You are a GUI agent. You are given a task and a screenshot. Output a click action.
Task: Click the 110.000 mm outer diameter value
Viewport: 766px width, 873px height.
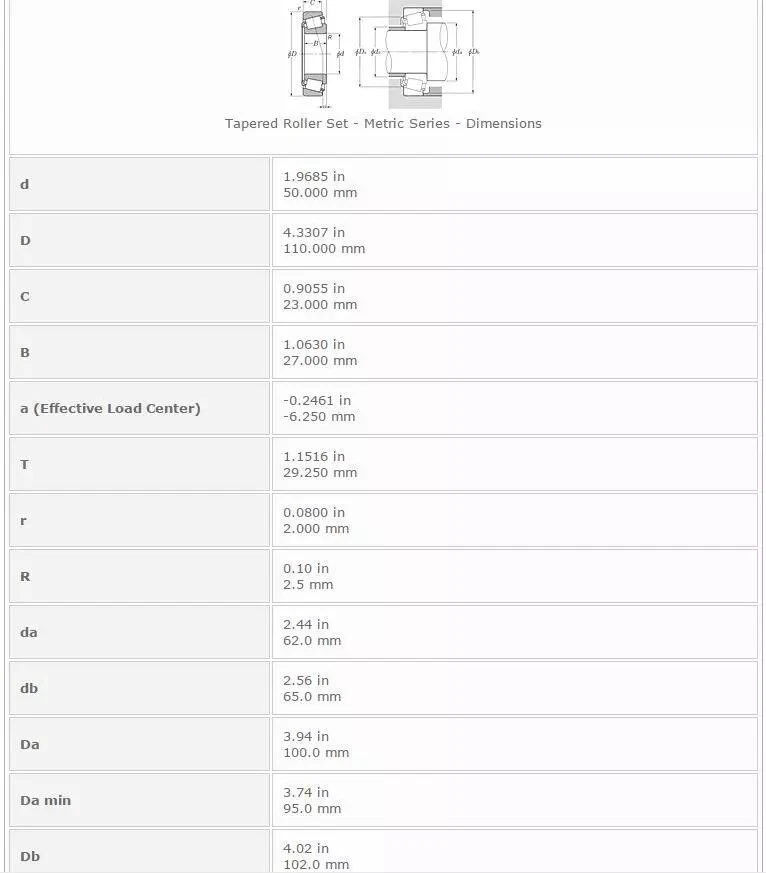pyautogui.click(x=324, y=249)
